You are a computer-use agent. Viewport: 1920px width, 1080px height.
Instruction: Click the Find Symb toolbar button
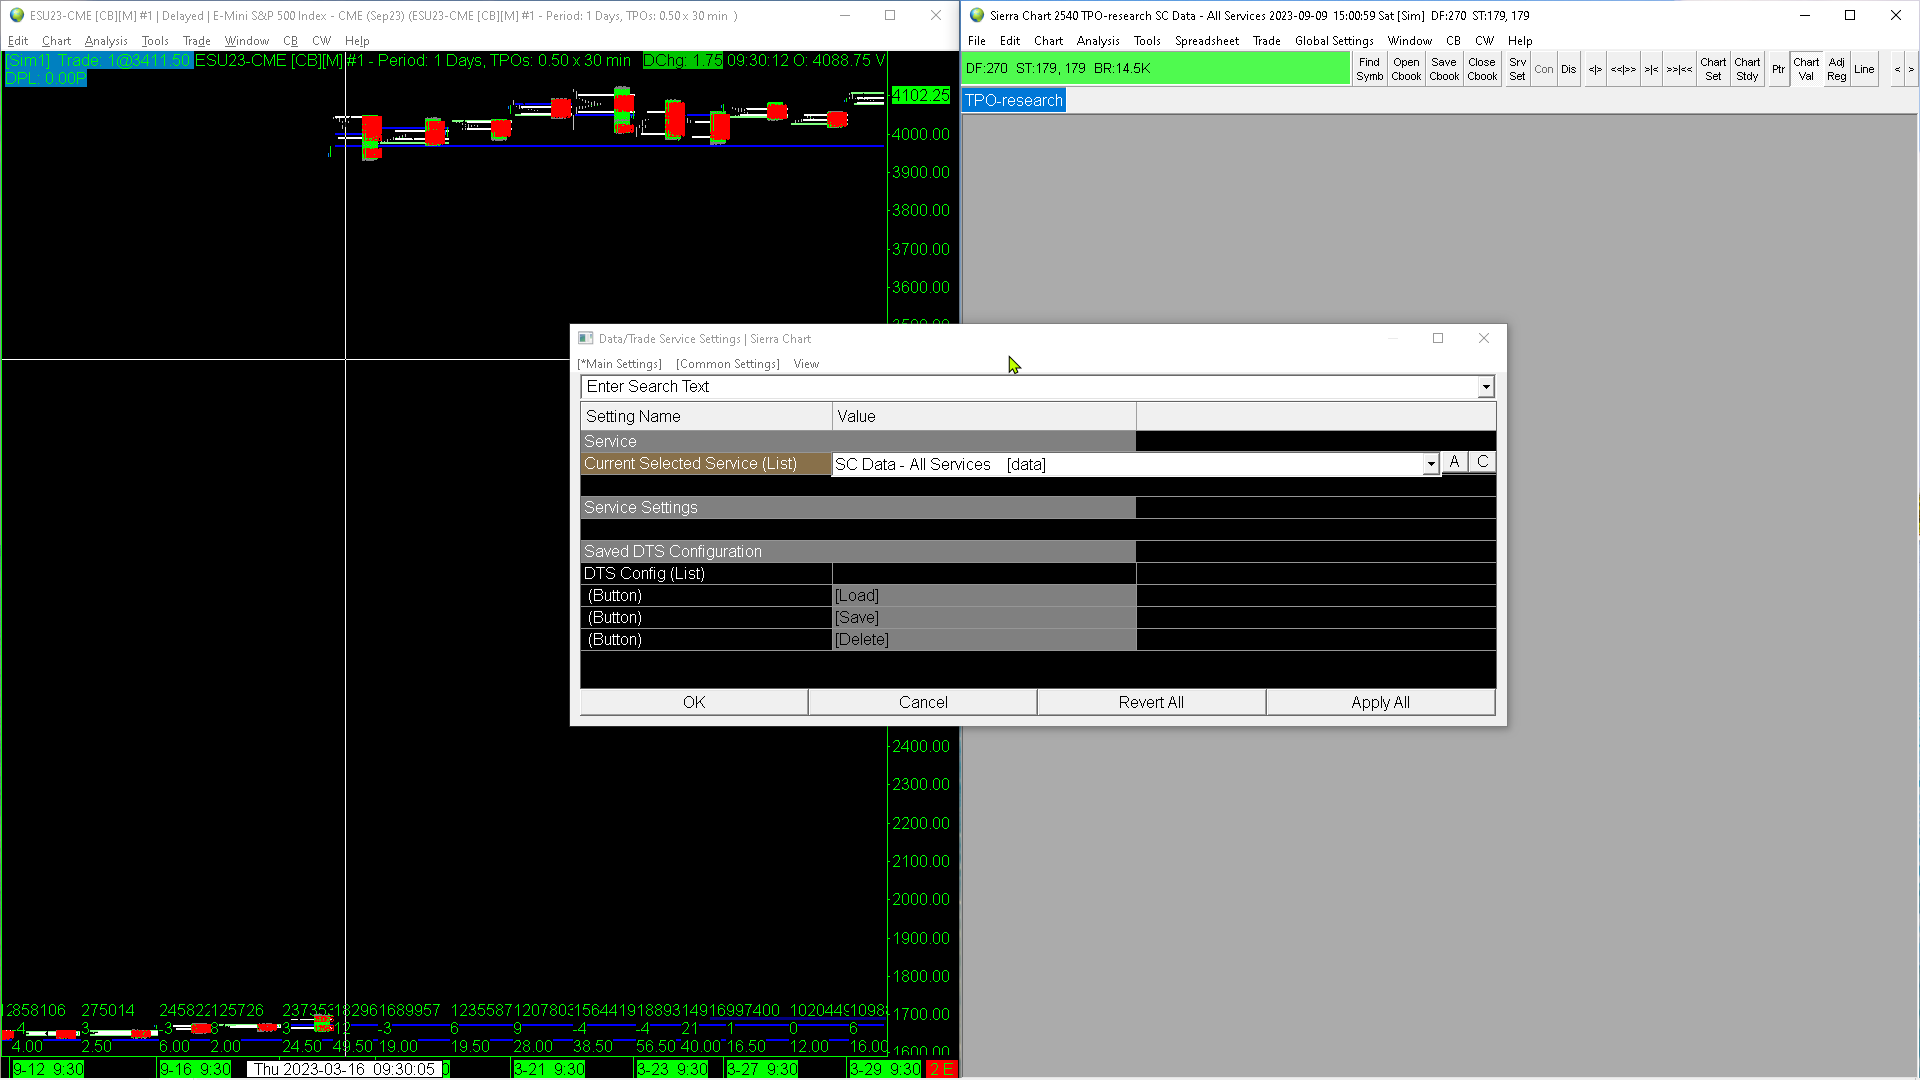point(1369,69)
